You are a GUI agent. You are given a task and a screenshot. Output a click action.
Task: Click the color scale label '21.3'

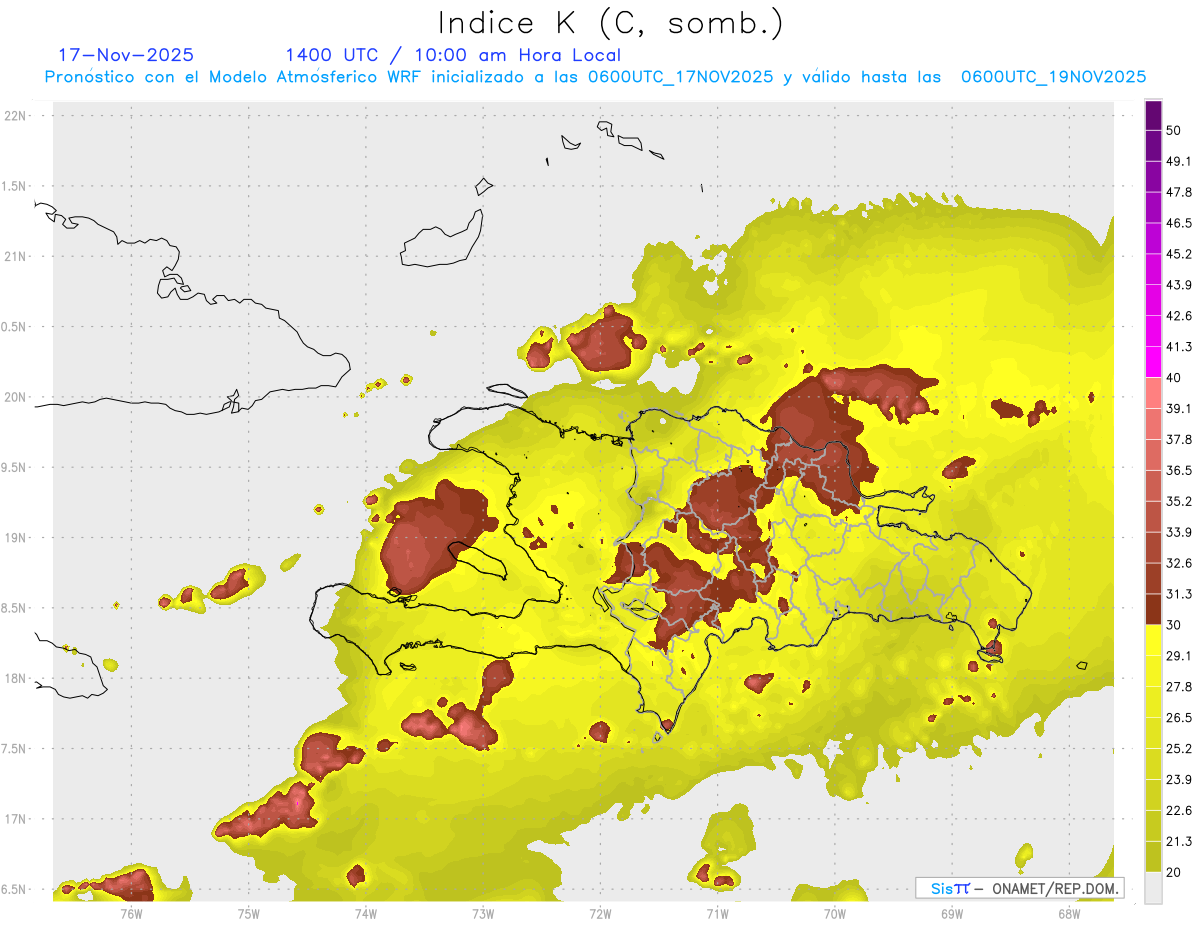pyautogui.click(x=1179, y=841)
